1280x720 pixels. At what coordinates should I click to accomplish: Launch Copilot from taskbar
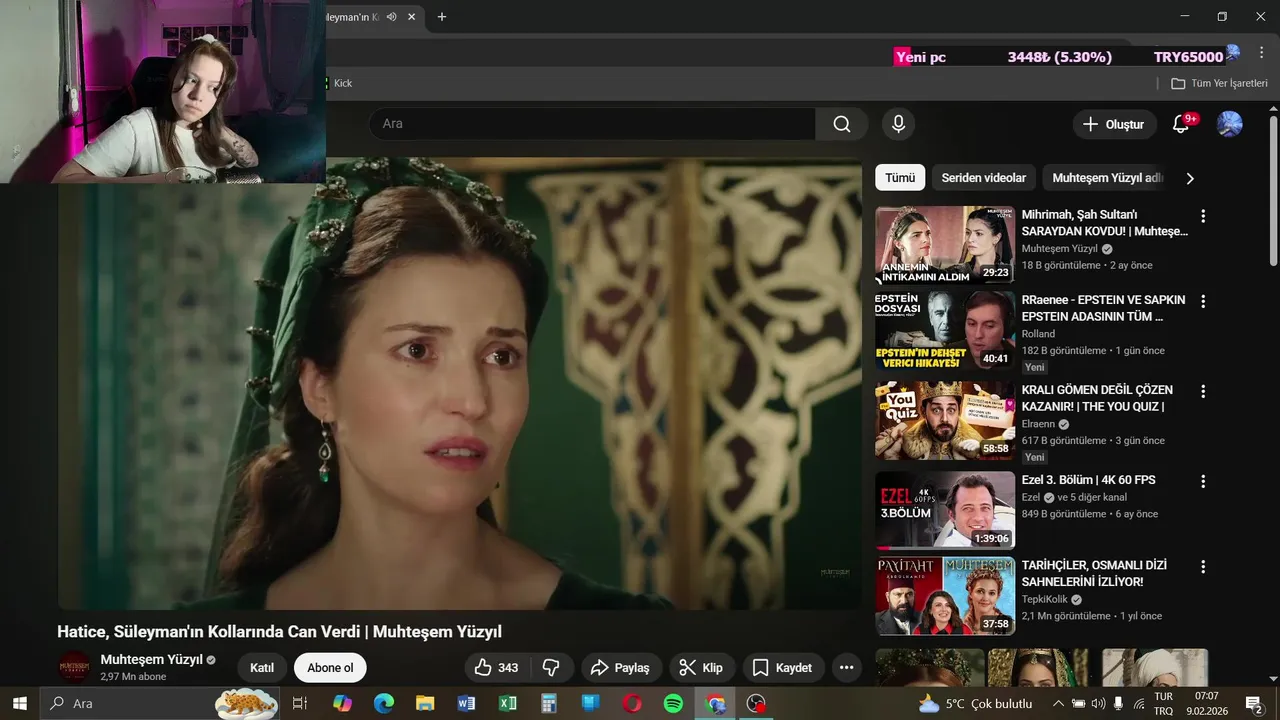click(343, 703)
